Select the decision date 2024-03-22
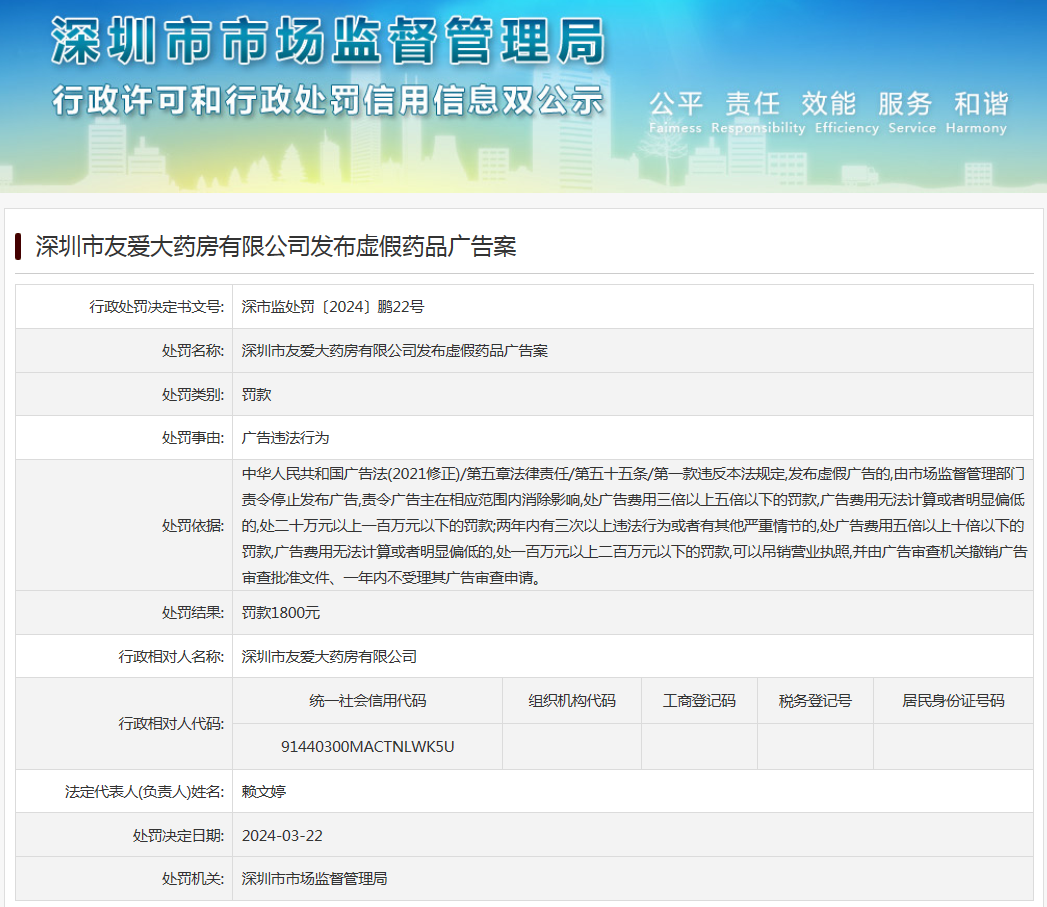This screenshot has height=907, width=1047. click(282, 836)
